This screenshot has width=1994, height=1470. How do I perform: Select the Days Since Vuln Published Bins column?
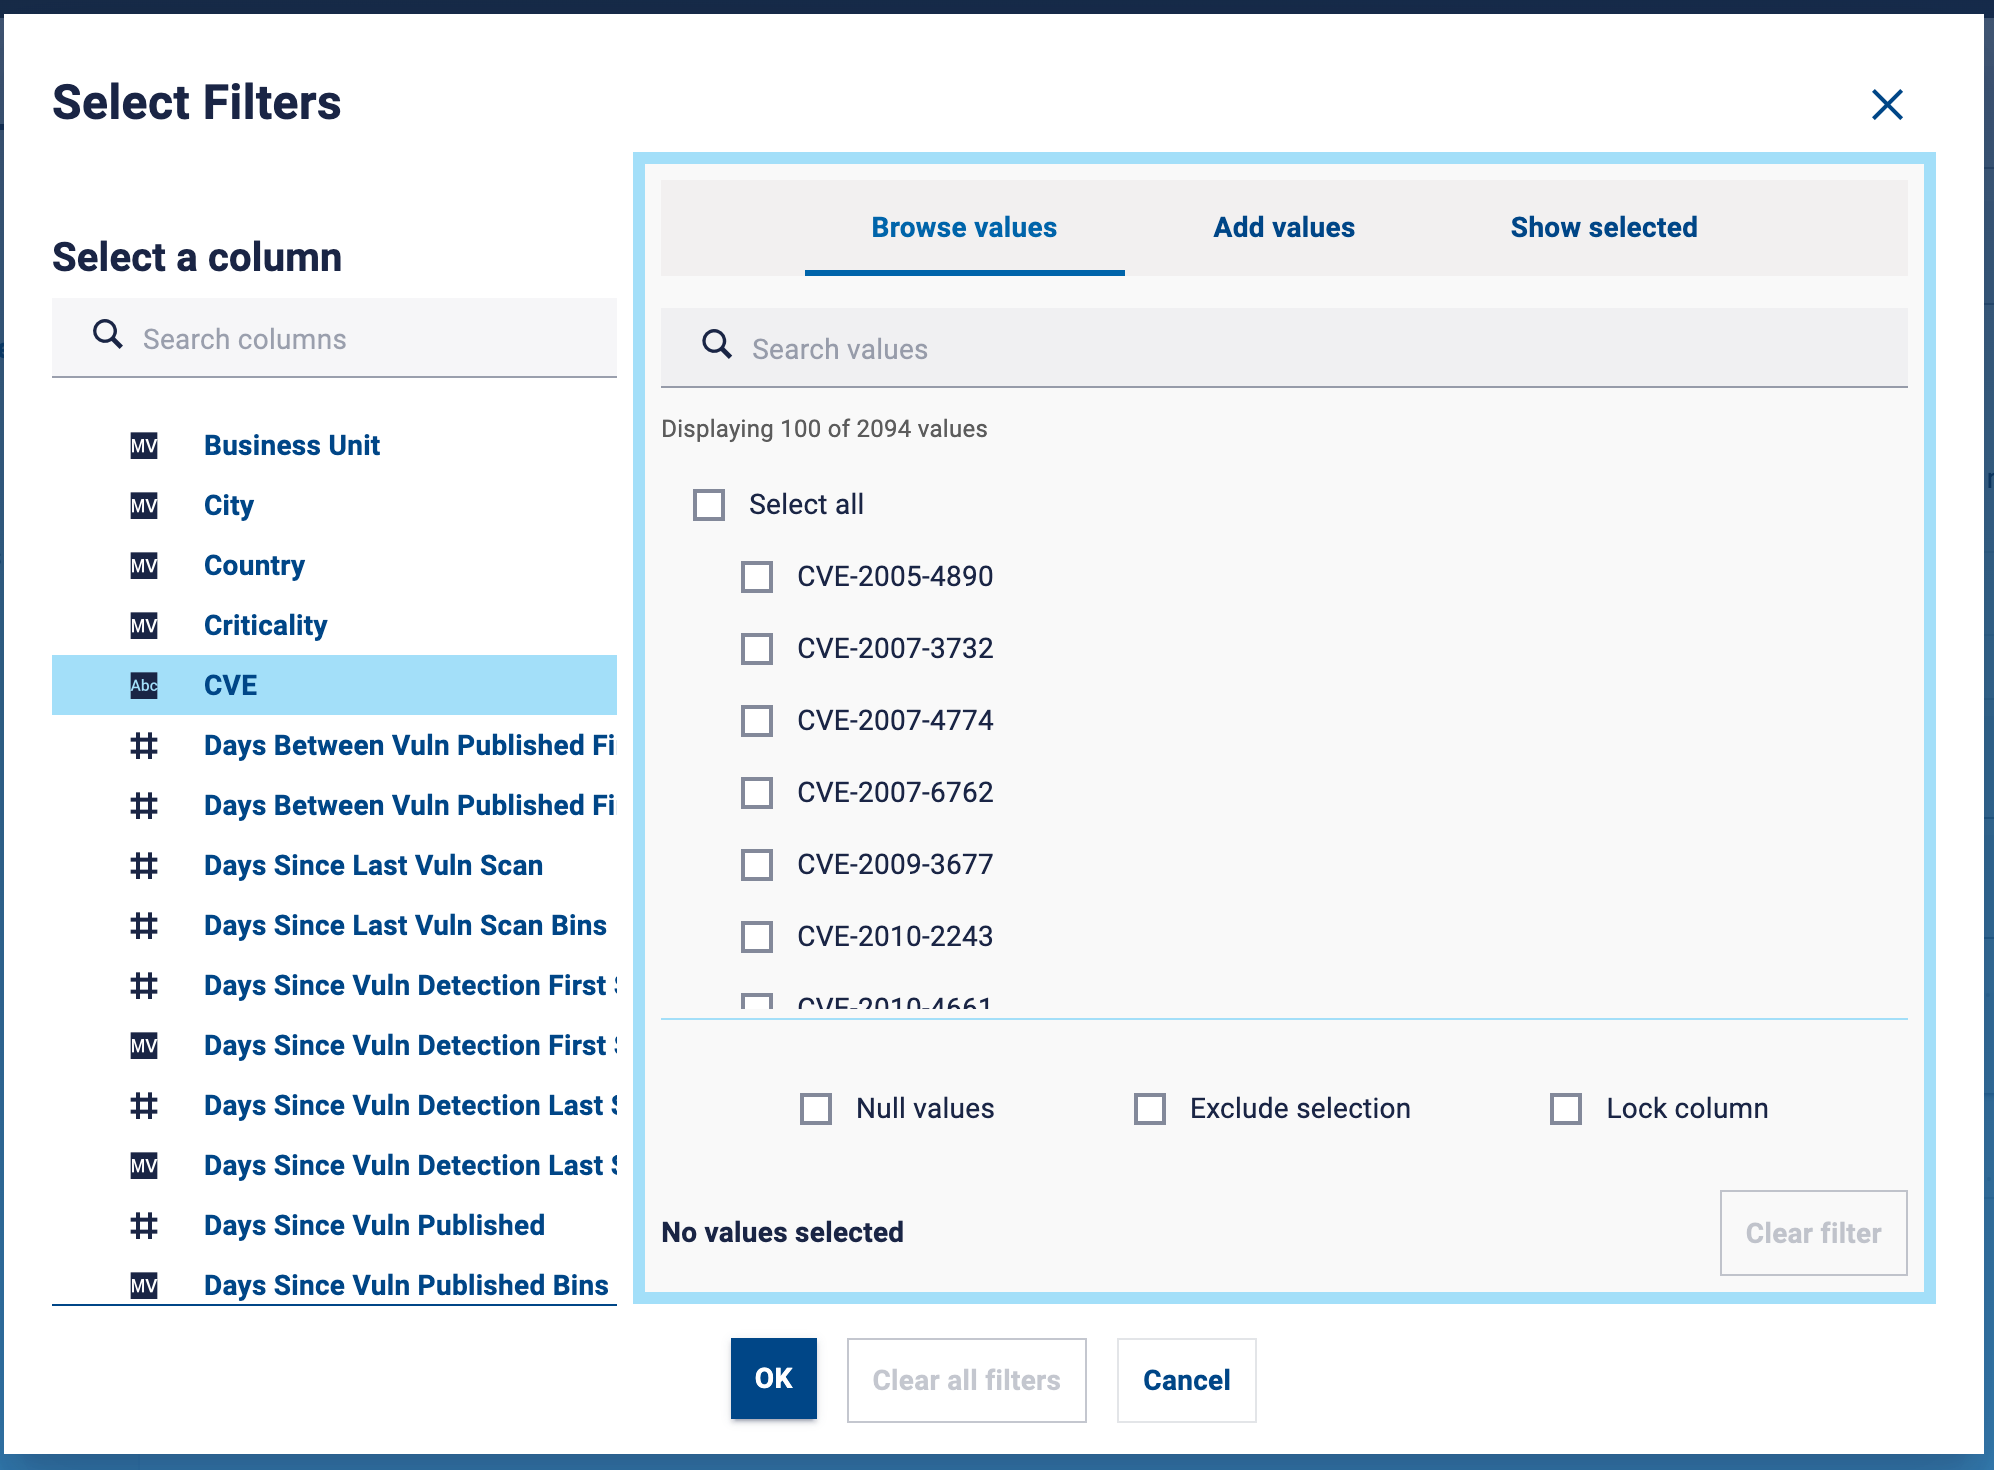tap(334, 1286)
